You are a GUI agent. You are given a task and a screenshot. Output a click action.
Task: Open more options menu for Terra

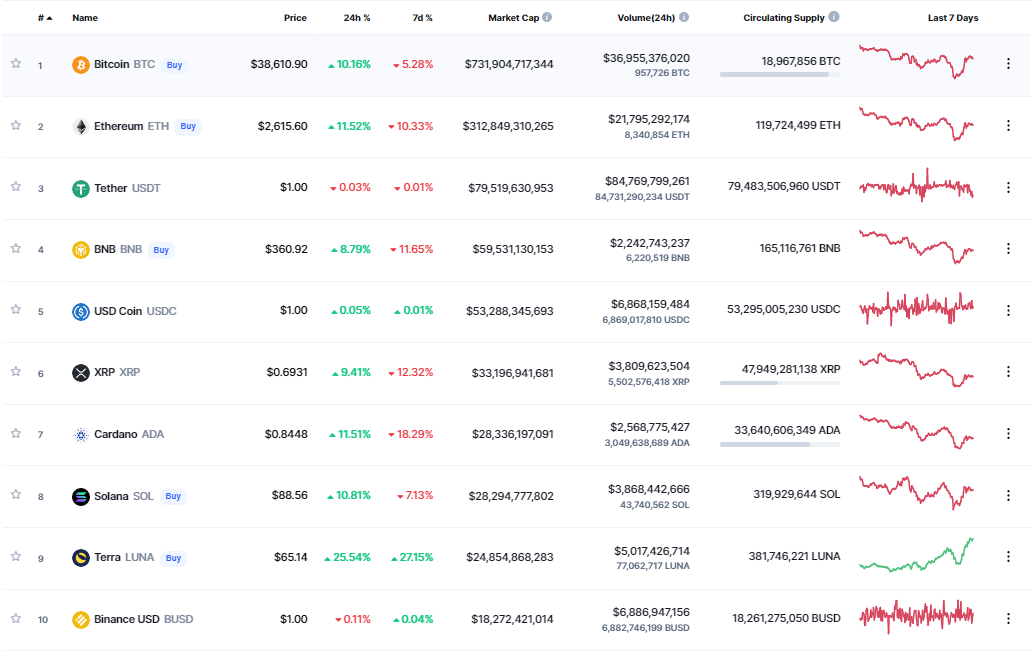tap(1008, 557)
